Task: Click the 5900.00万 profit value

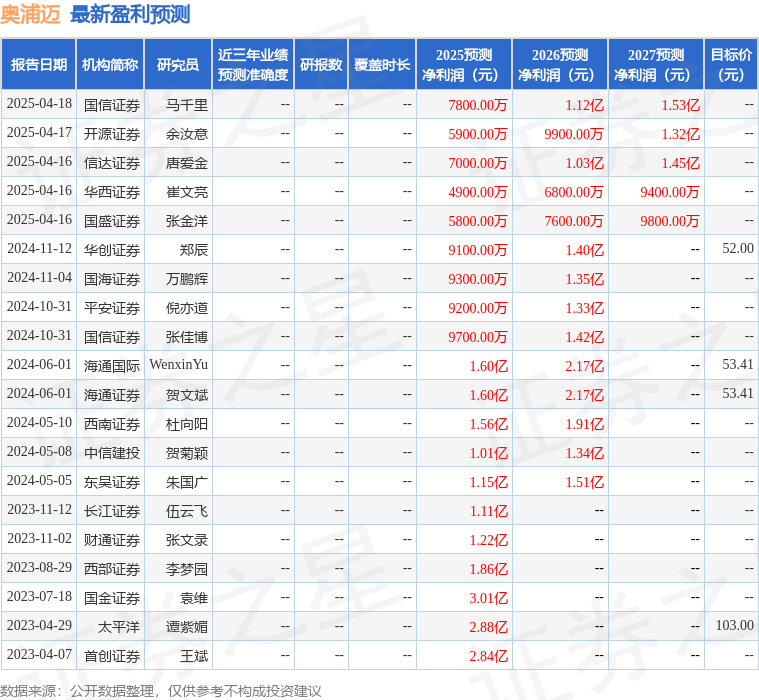Action: pos(477,134)
